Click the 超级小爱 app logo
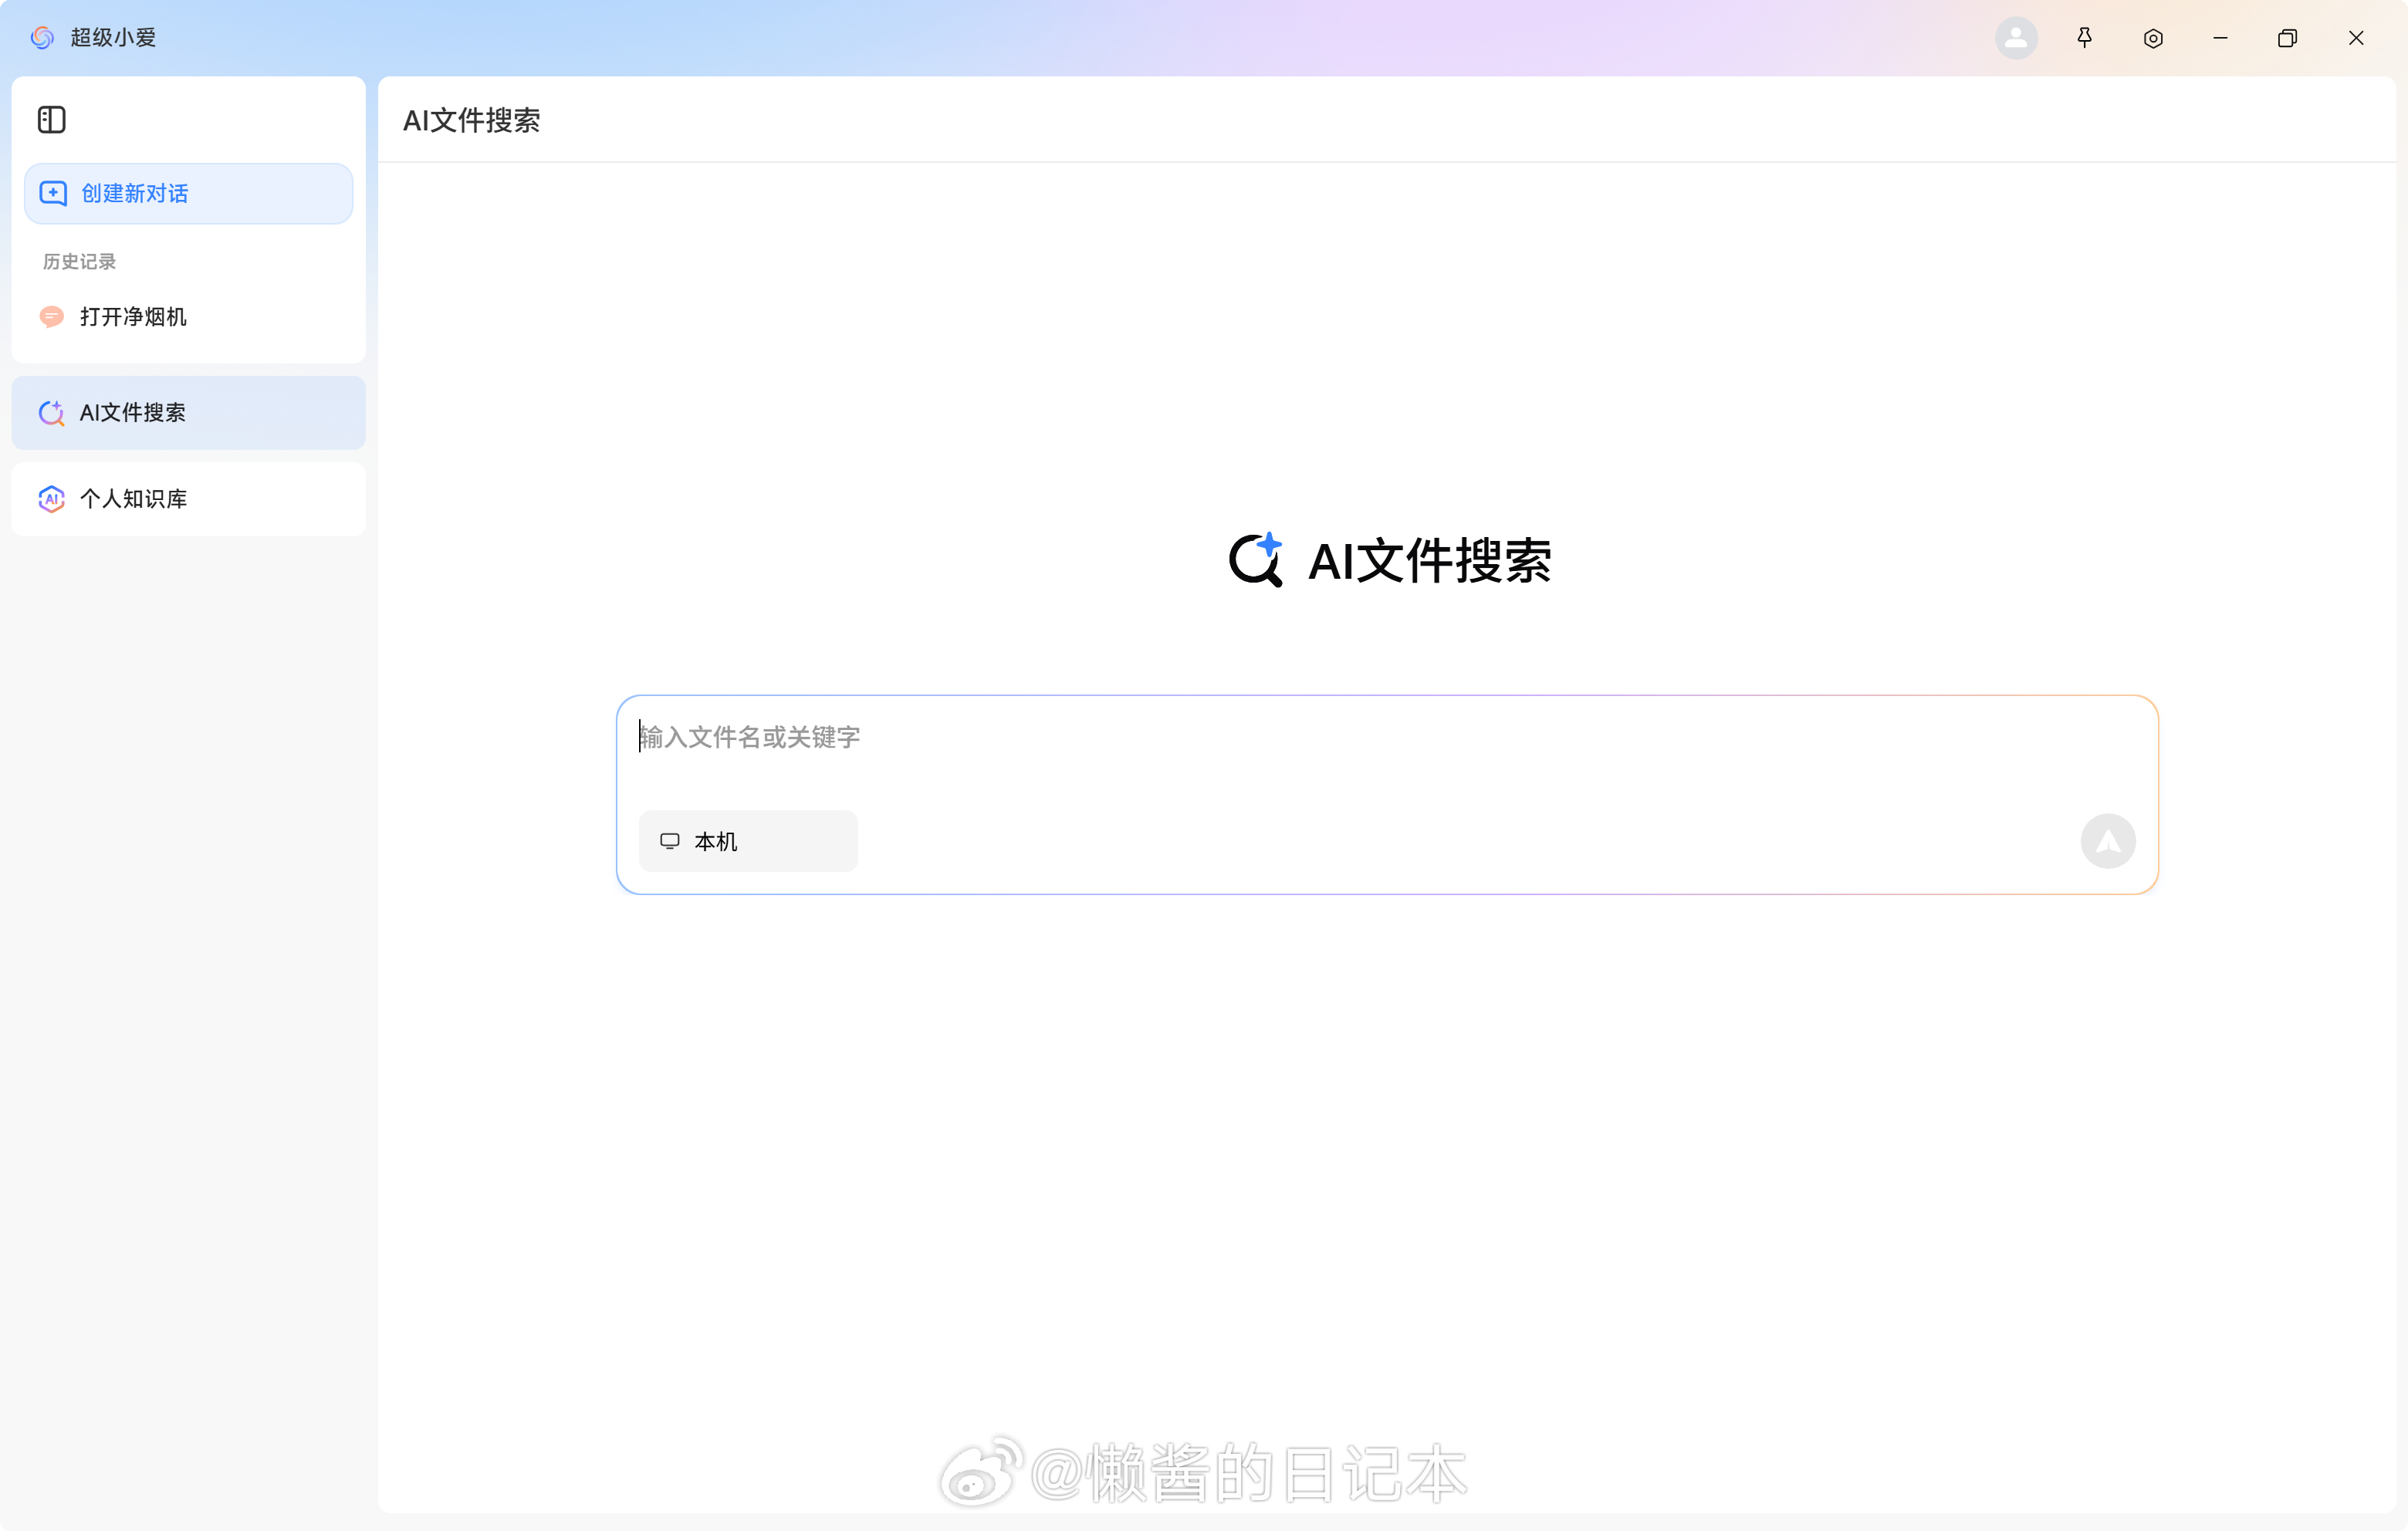 click(x=42, y=38)
